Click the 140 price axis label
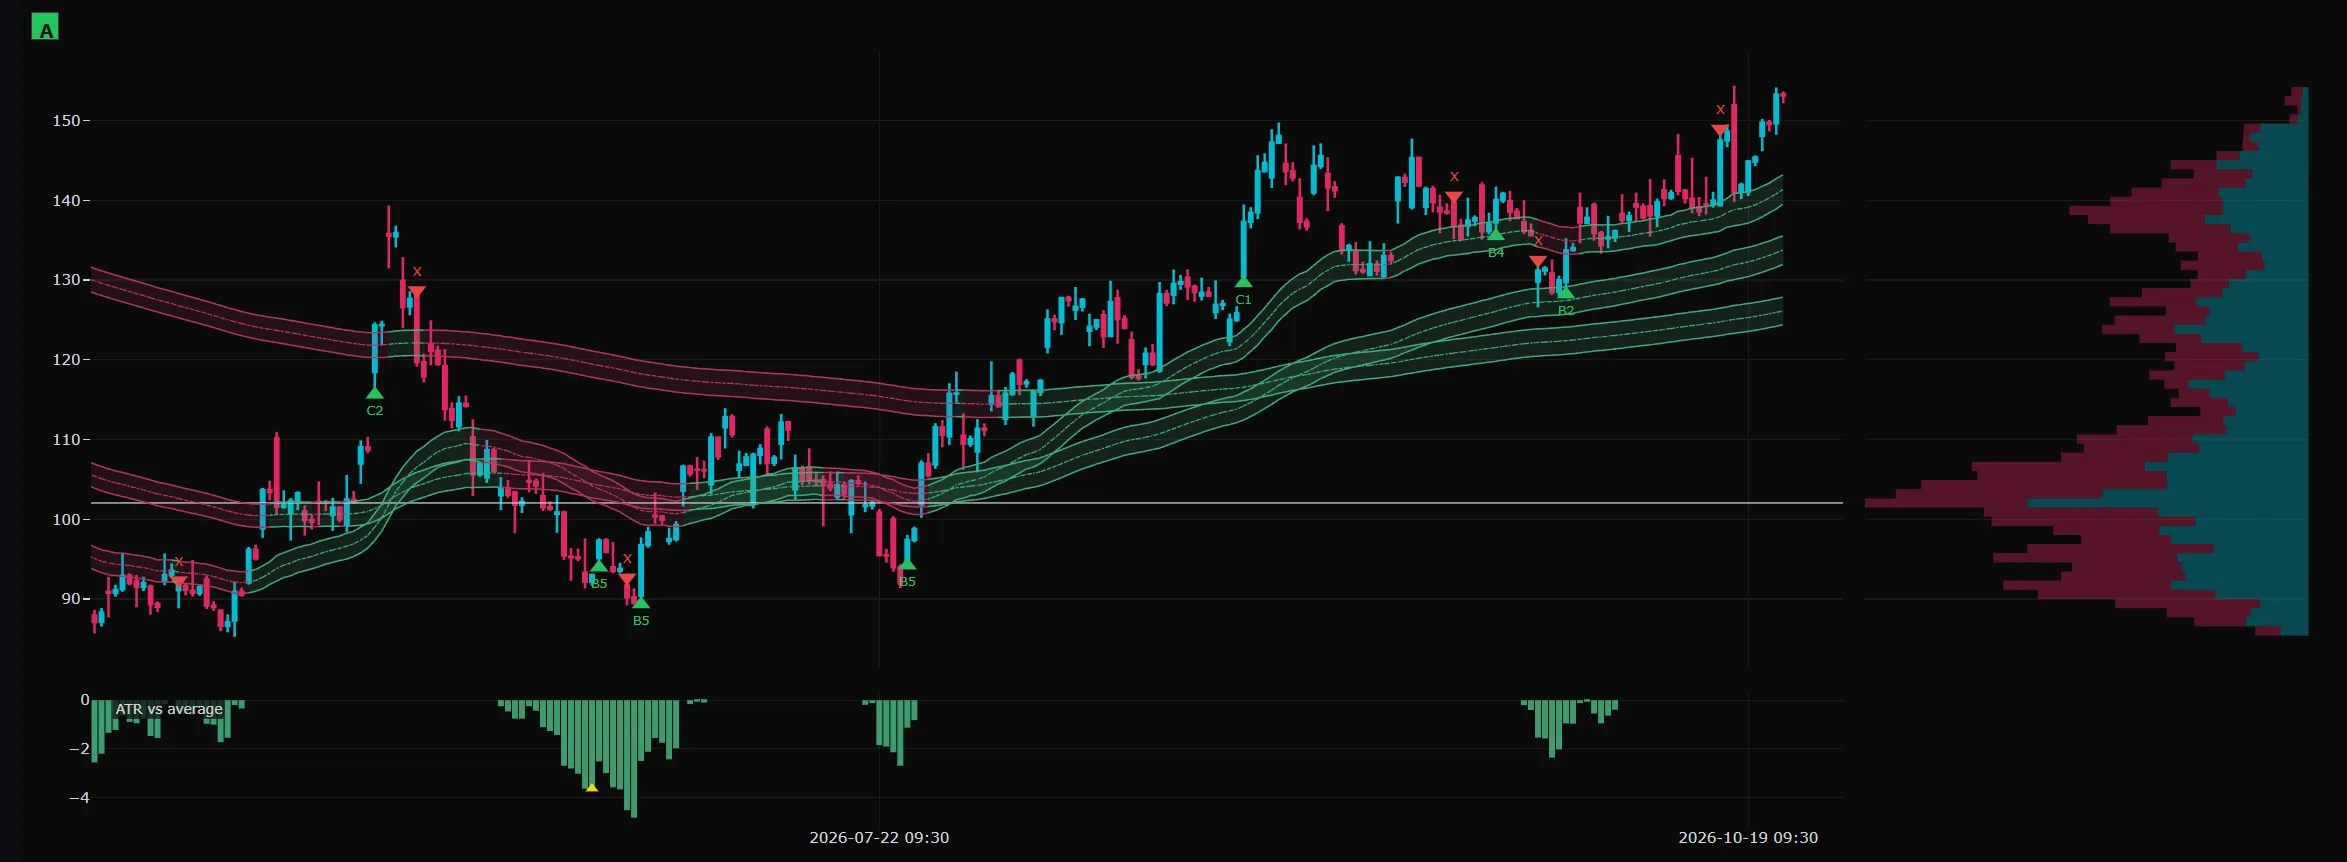This screenshot has width=2347, height=862. (66, 201)
